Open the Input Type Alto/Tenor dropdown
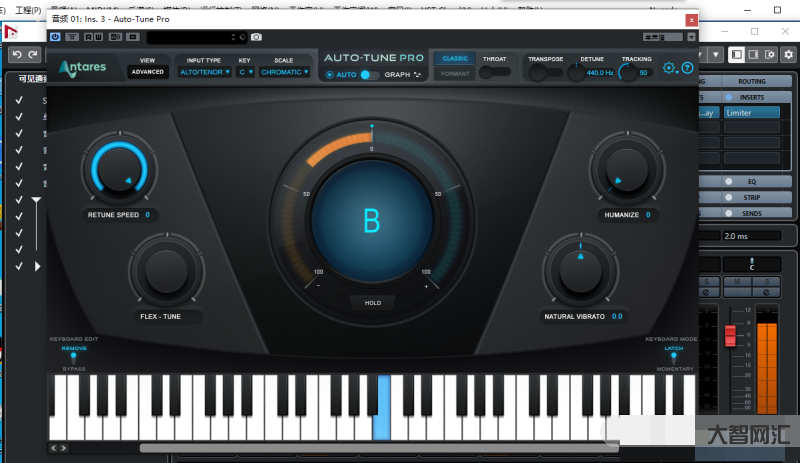800x463 pixels. [204, 72]
